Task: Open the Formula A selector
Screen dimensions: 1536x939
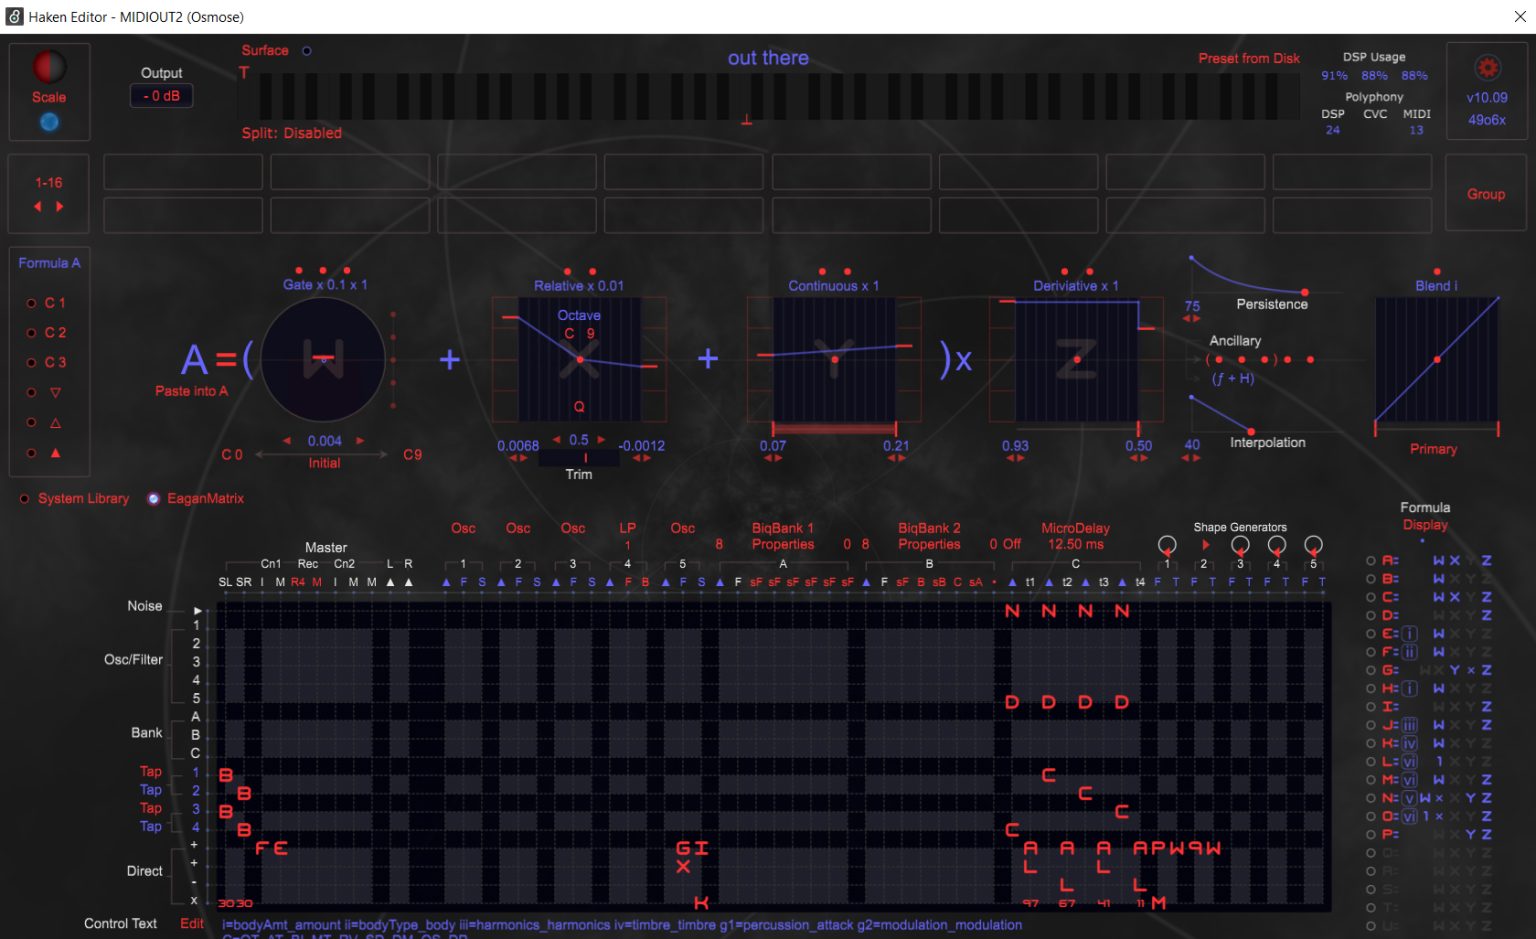Action: 49,263
